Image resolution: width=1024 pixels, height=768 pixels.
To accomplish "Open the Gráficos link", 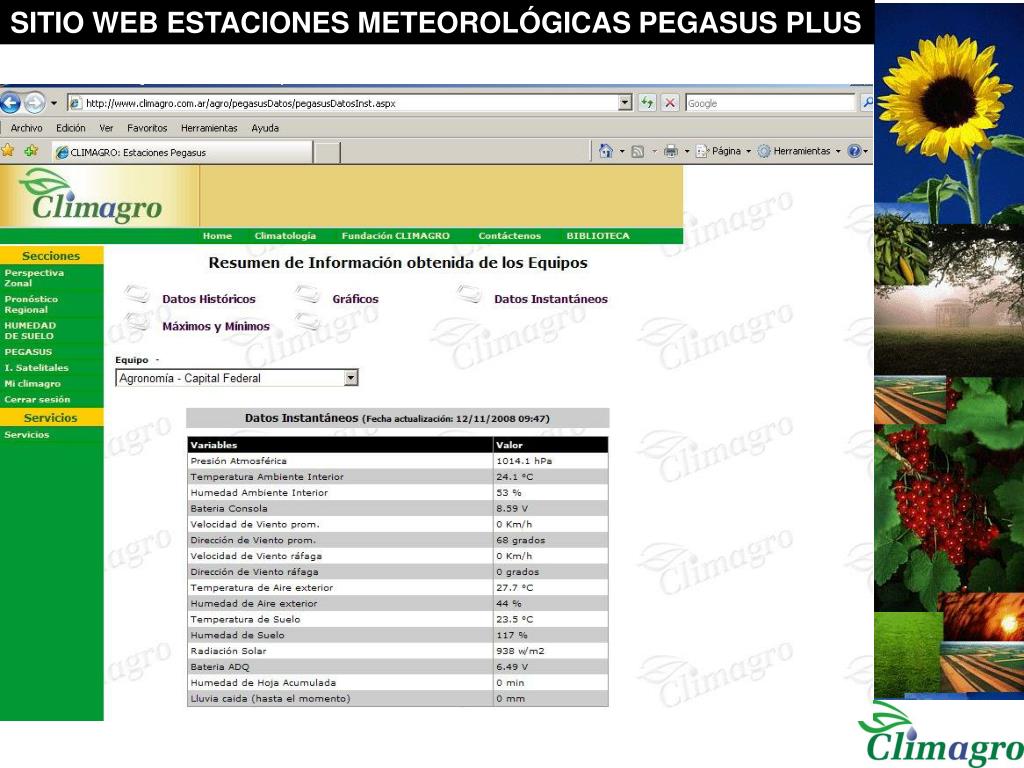I will pyautogui.click(x=355, y=299).
